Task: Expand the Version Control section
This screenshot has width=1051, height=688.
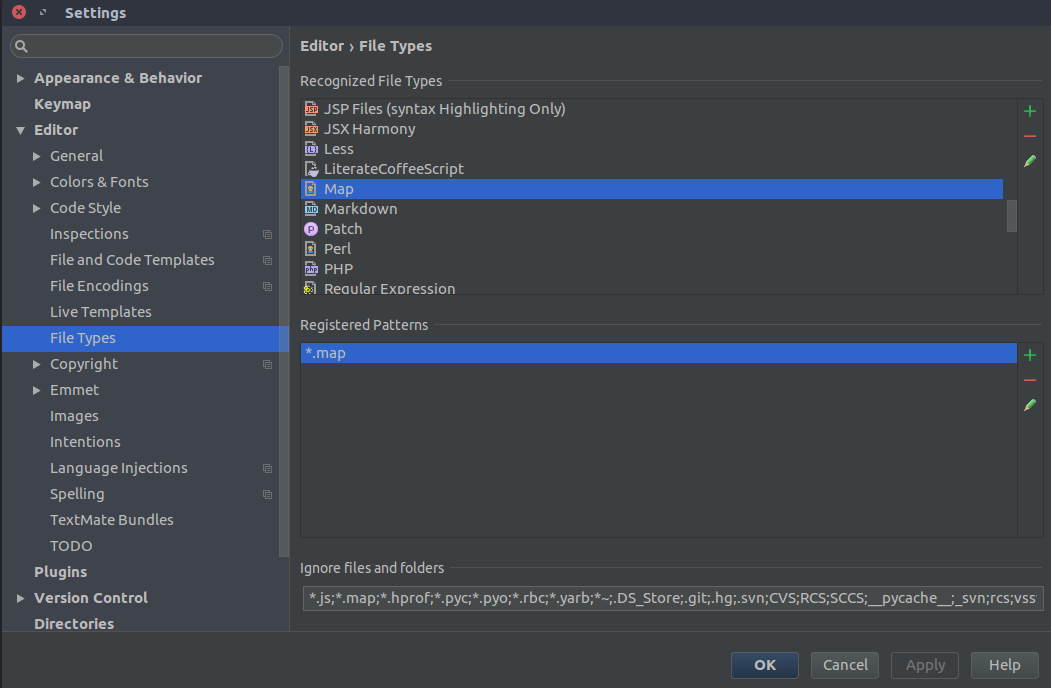Action: [20, 598]
